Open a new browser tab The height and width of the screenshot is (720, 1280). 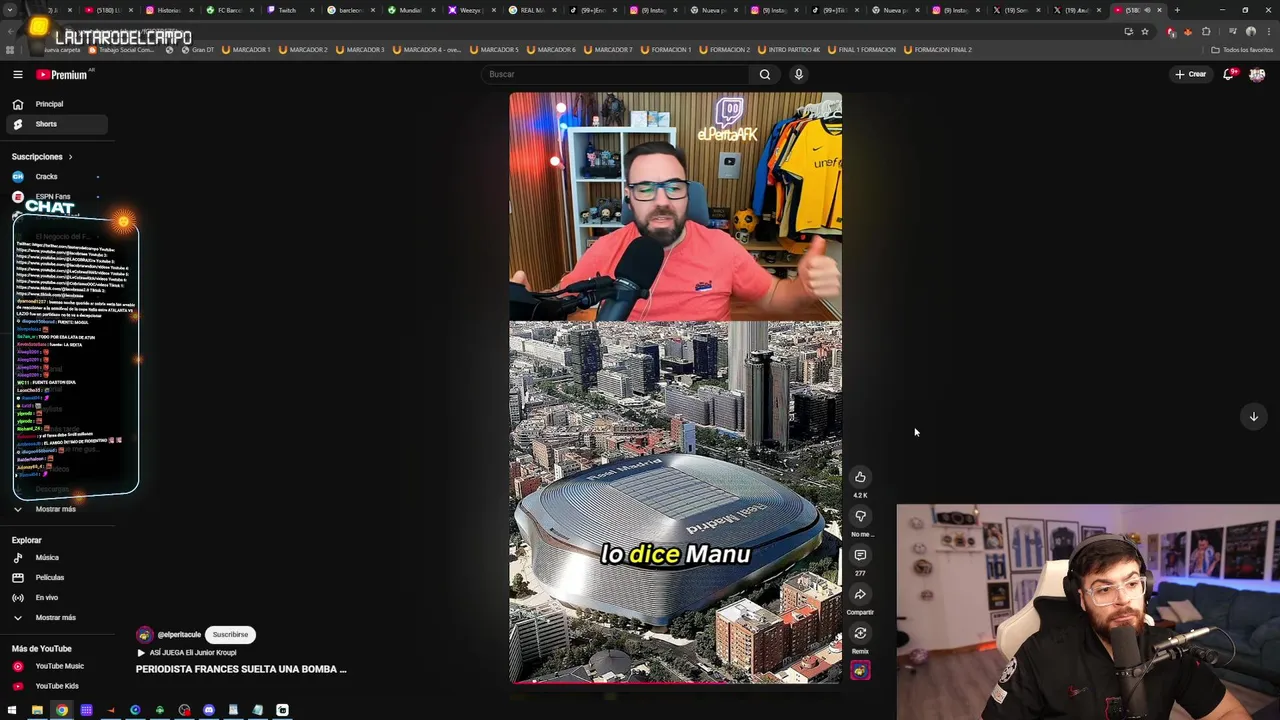coord(1177,10)
